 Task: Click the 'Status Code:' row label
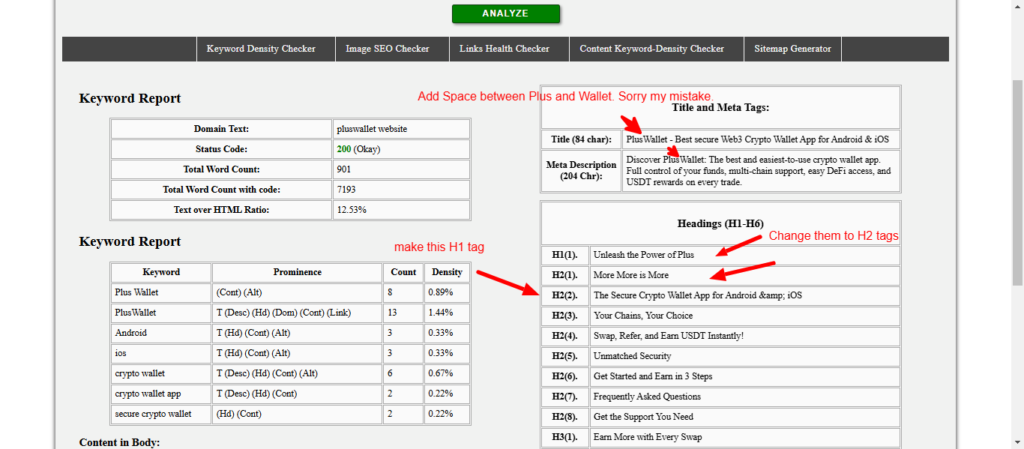(221, 149)
